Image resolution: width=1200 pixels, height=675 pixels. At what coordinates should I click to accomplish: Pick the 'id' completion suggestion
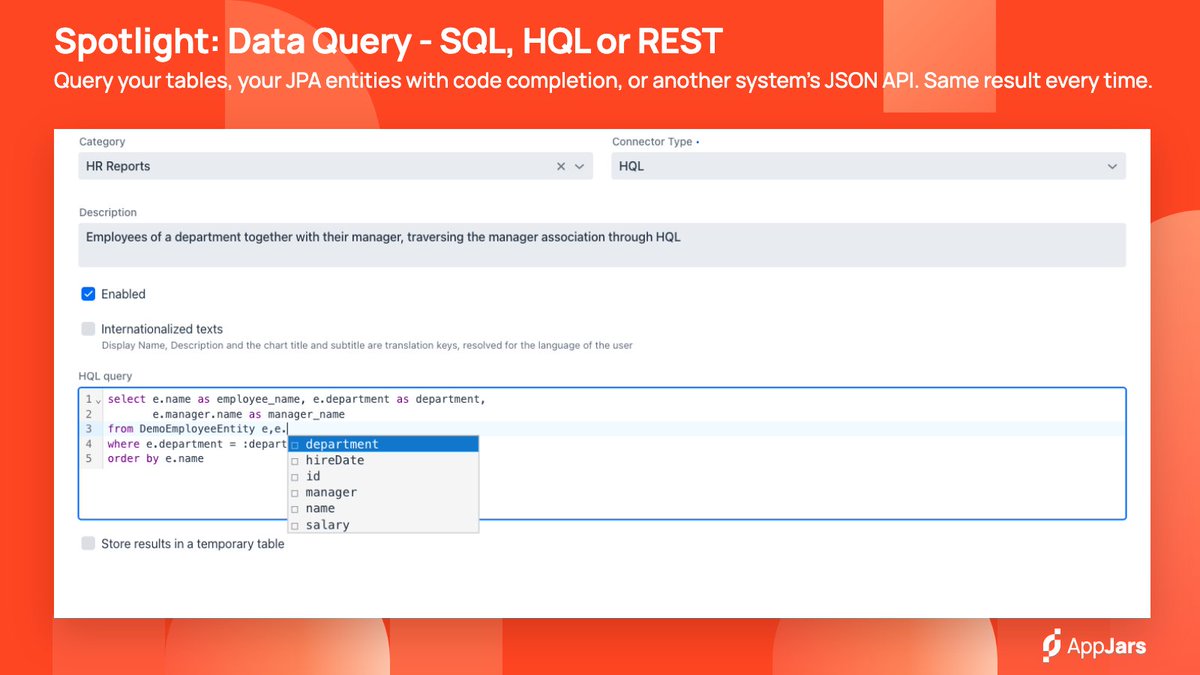pyautogui.click(x=383, y=476)
